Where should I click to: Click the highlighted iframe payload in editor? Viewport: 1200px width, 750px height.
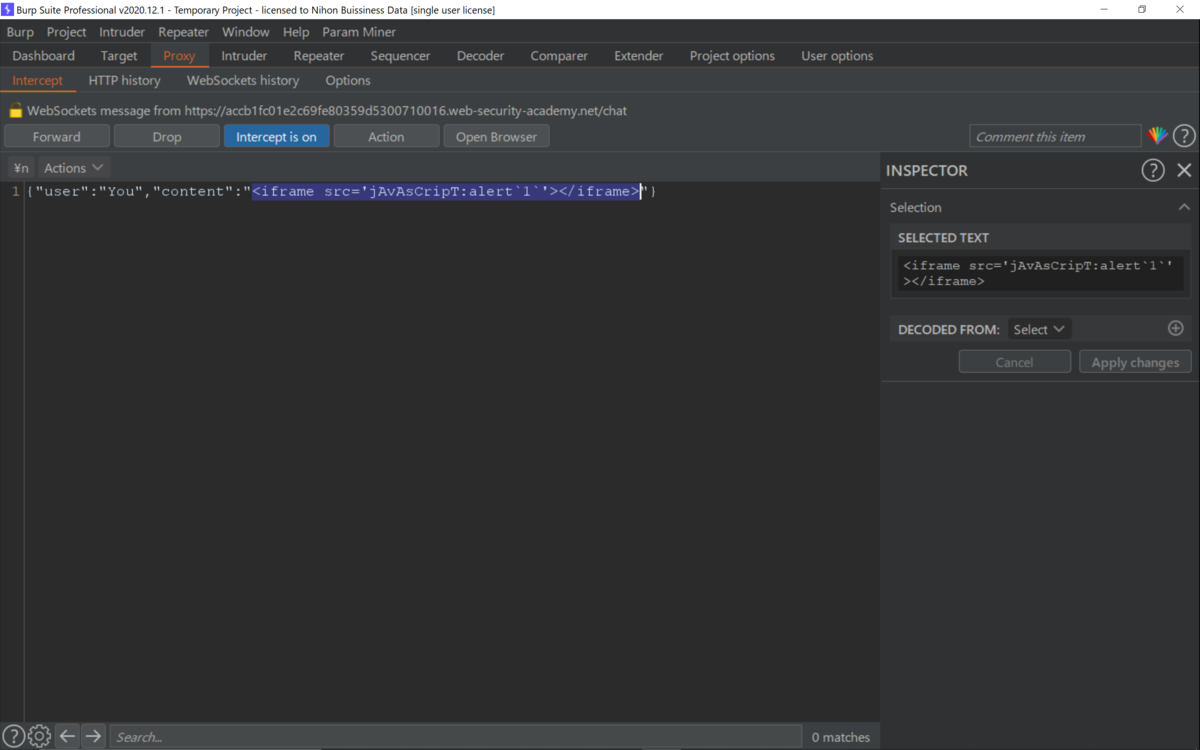[x=446, y=191]
